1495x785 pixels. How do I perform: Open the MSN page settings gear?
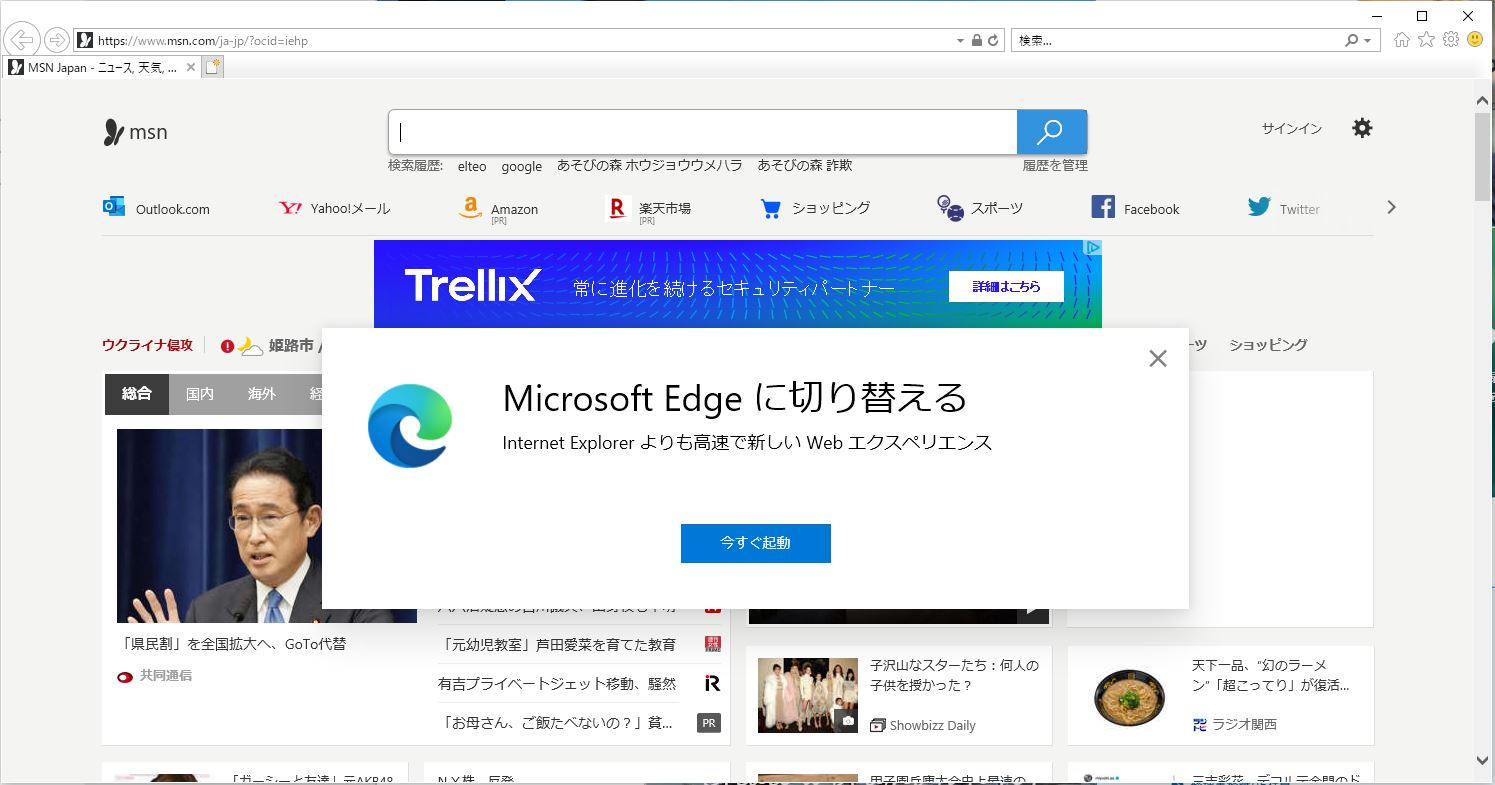pos(1362,128)
